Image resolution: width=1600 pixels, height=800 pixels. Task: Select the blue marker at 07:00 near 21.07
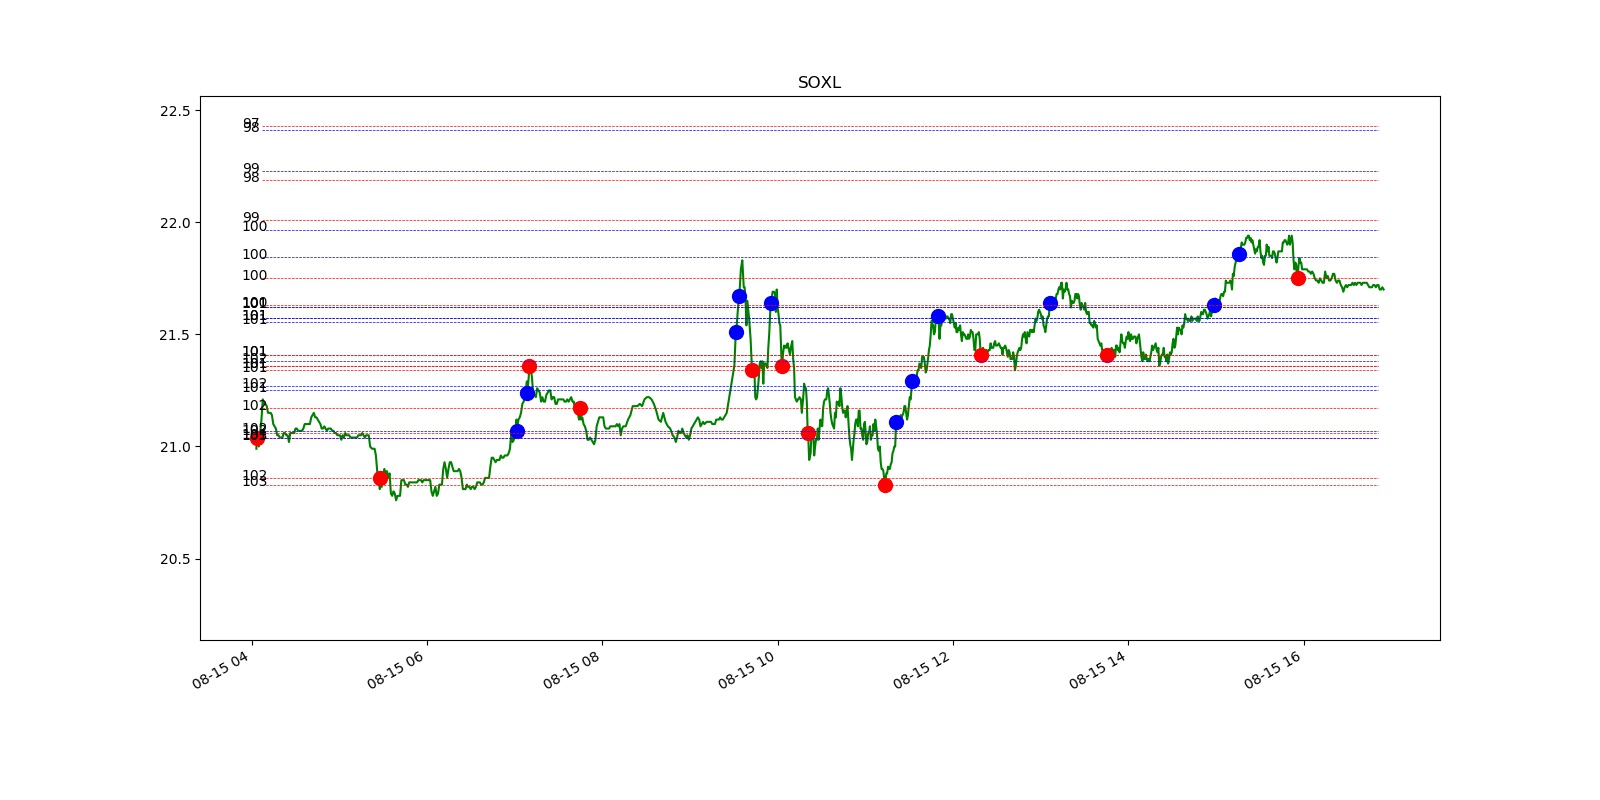coord(517,431)
